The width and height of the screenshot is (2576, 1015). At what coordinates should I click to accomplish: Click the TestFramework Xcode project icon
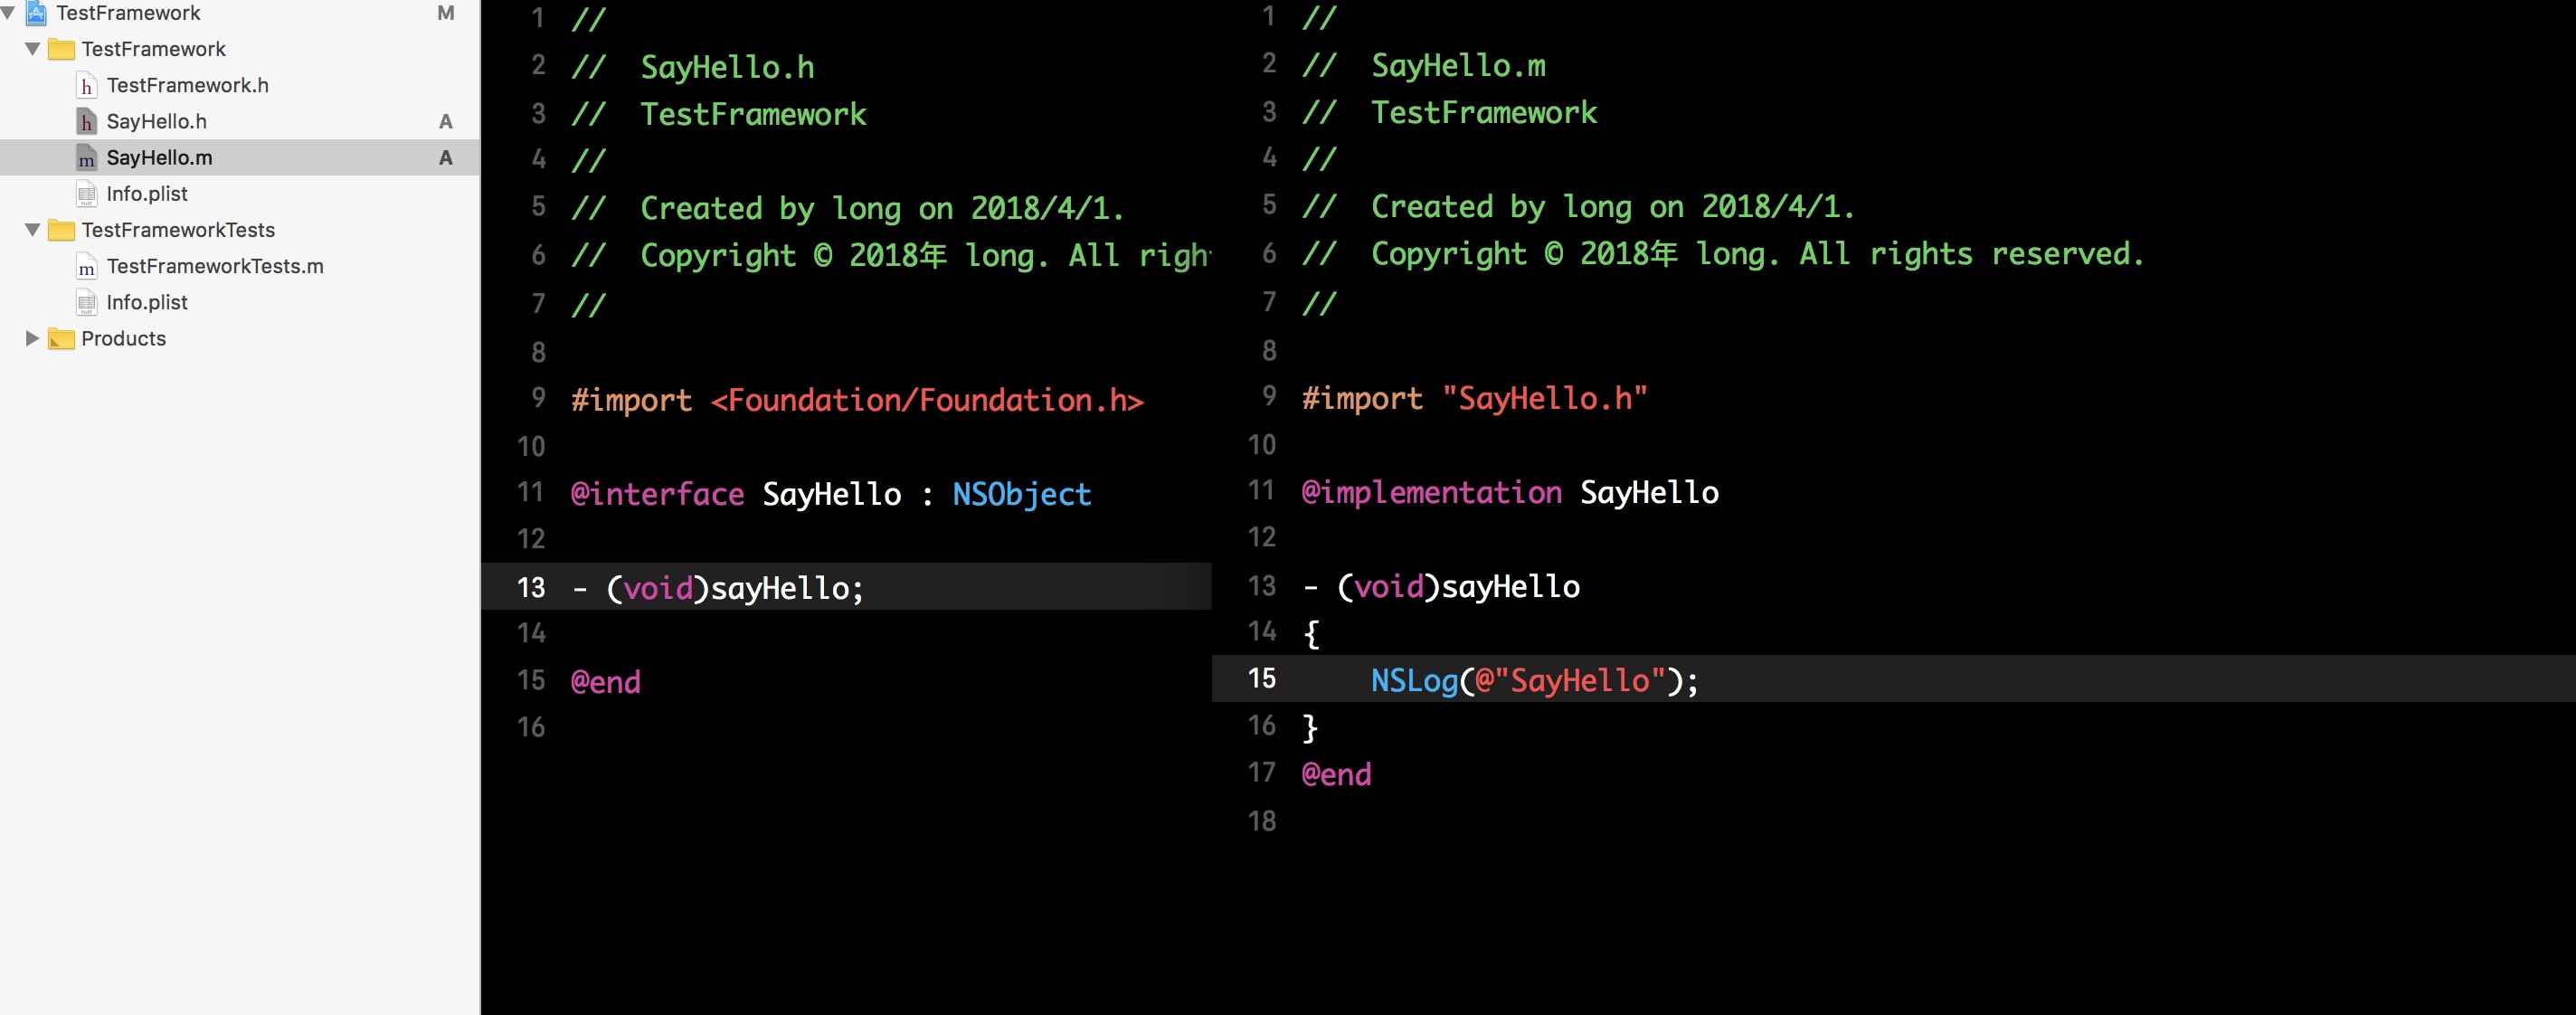coord(36,13)
